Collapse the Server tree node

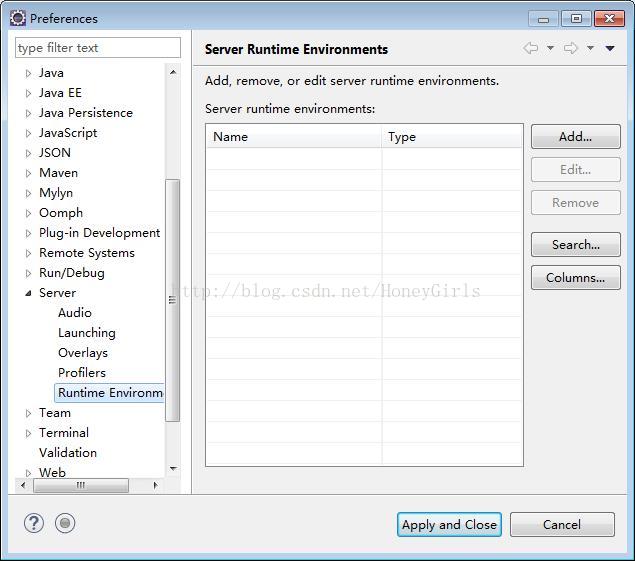(x=28, y=293)
